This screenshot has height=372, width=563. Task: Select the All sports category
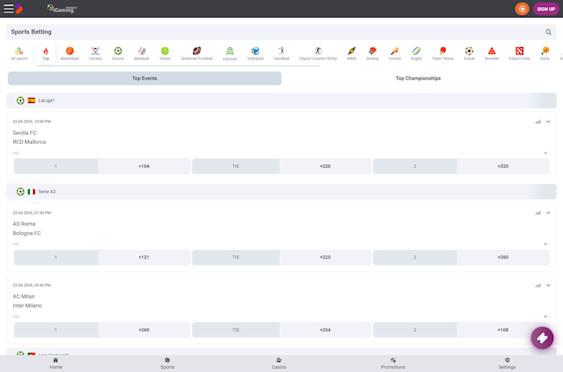click(19, 54)
